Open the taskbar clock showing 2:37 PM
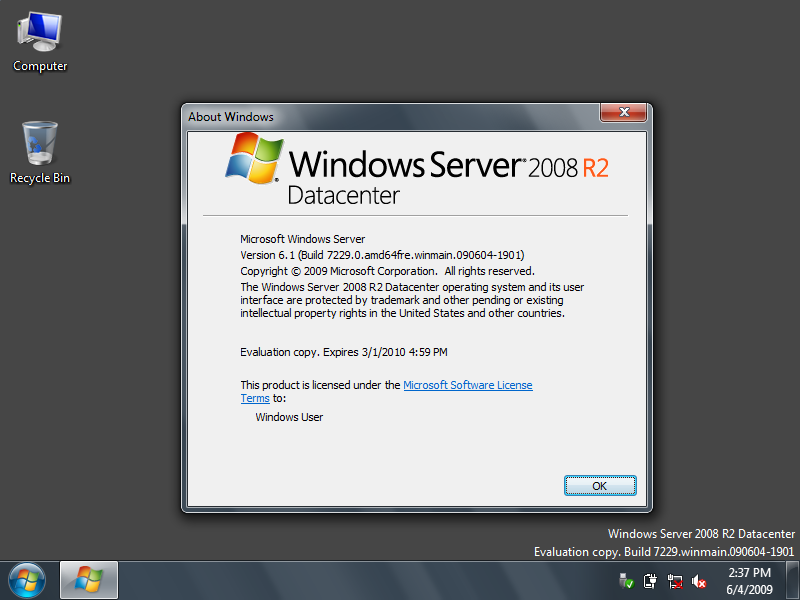This screenshot has height=600, width=800. pyautogui.click(x=749, y=572)
